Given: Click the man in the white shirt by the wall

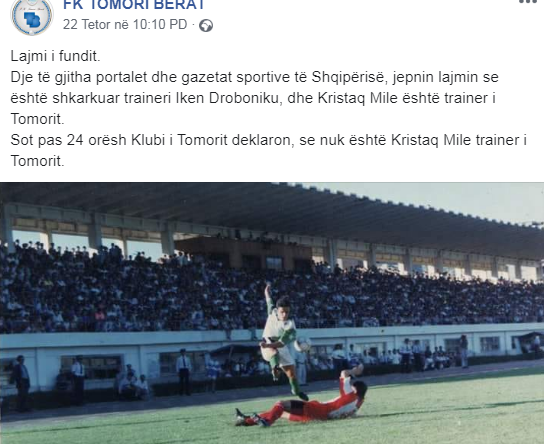Looking at the screenshot, I should point(183,372).
